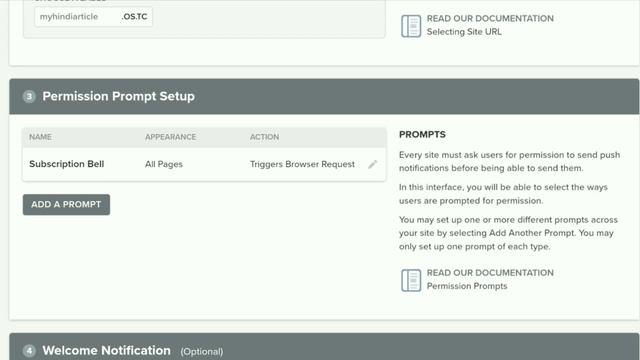Click the (Optional) label beside Welcome Notification
Image resolution: width=640 pixels, height=360 pixels.
pos(202,351)
